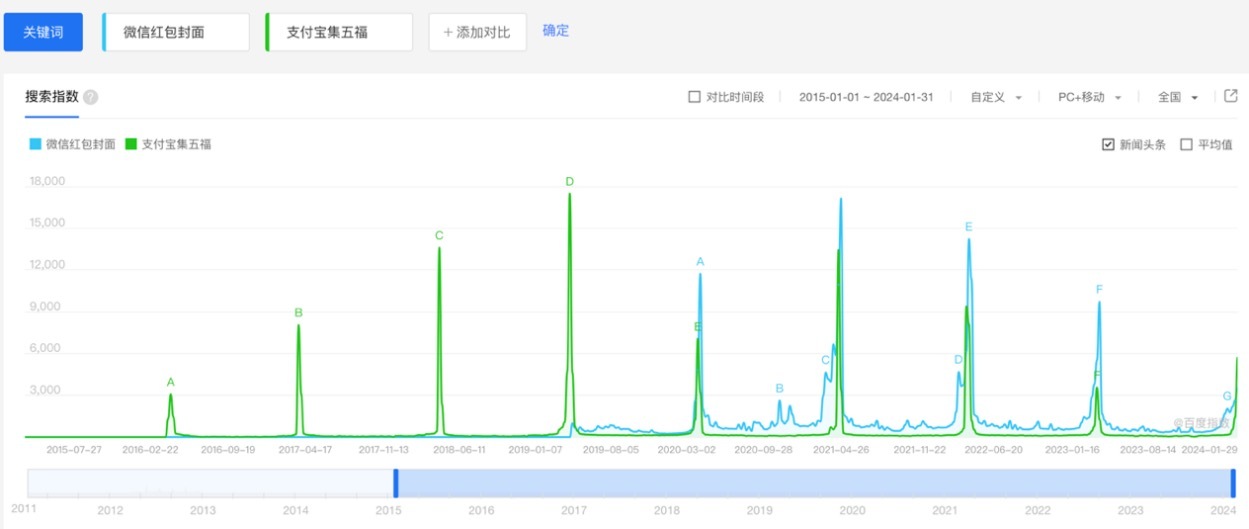Image resolution: width=1249 pixels, height=529 pixels.
Task: Click the green 支付宝集五福 legend square
Action: (x=130, y=144)
